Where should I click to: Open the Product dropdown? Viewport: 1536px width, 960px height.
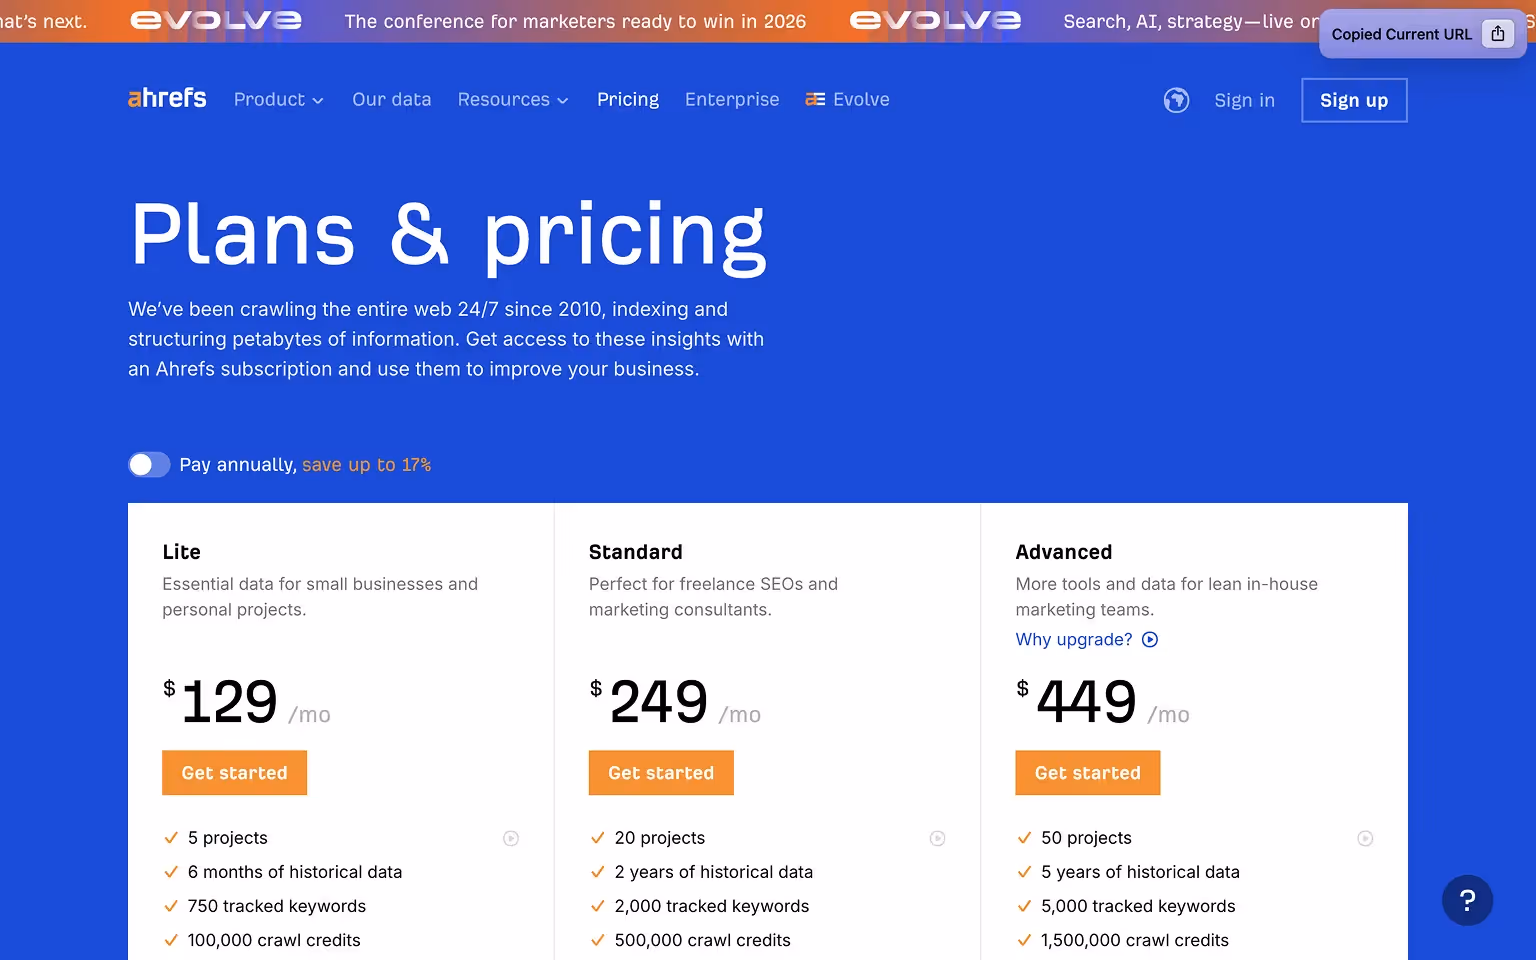tap(278, 99)
